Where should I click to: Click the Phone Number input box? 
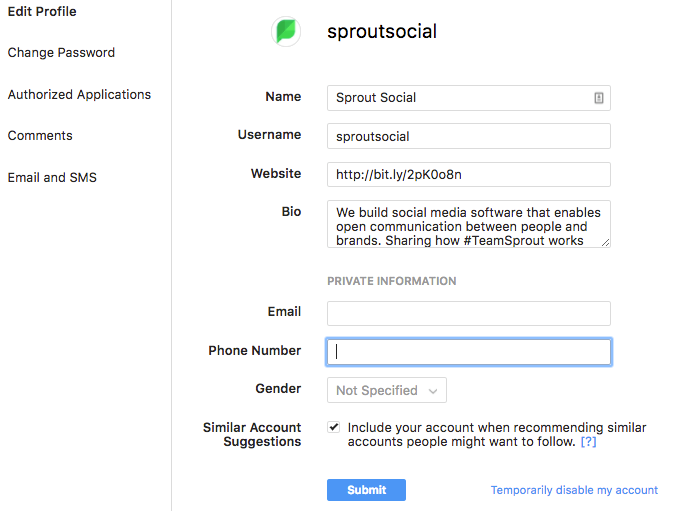pos(468,352)
